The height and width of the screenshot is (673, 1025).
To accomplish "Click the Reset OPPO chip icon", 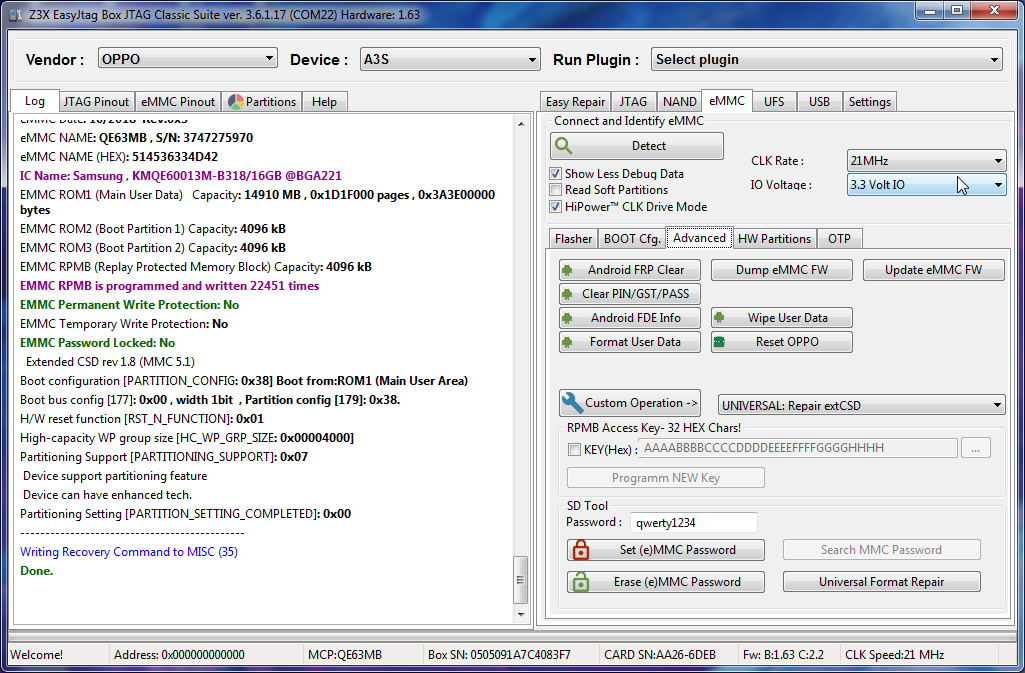I will coord(718,342).
